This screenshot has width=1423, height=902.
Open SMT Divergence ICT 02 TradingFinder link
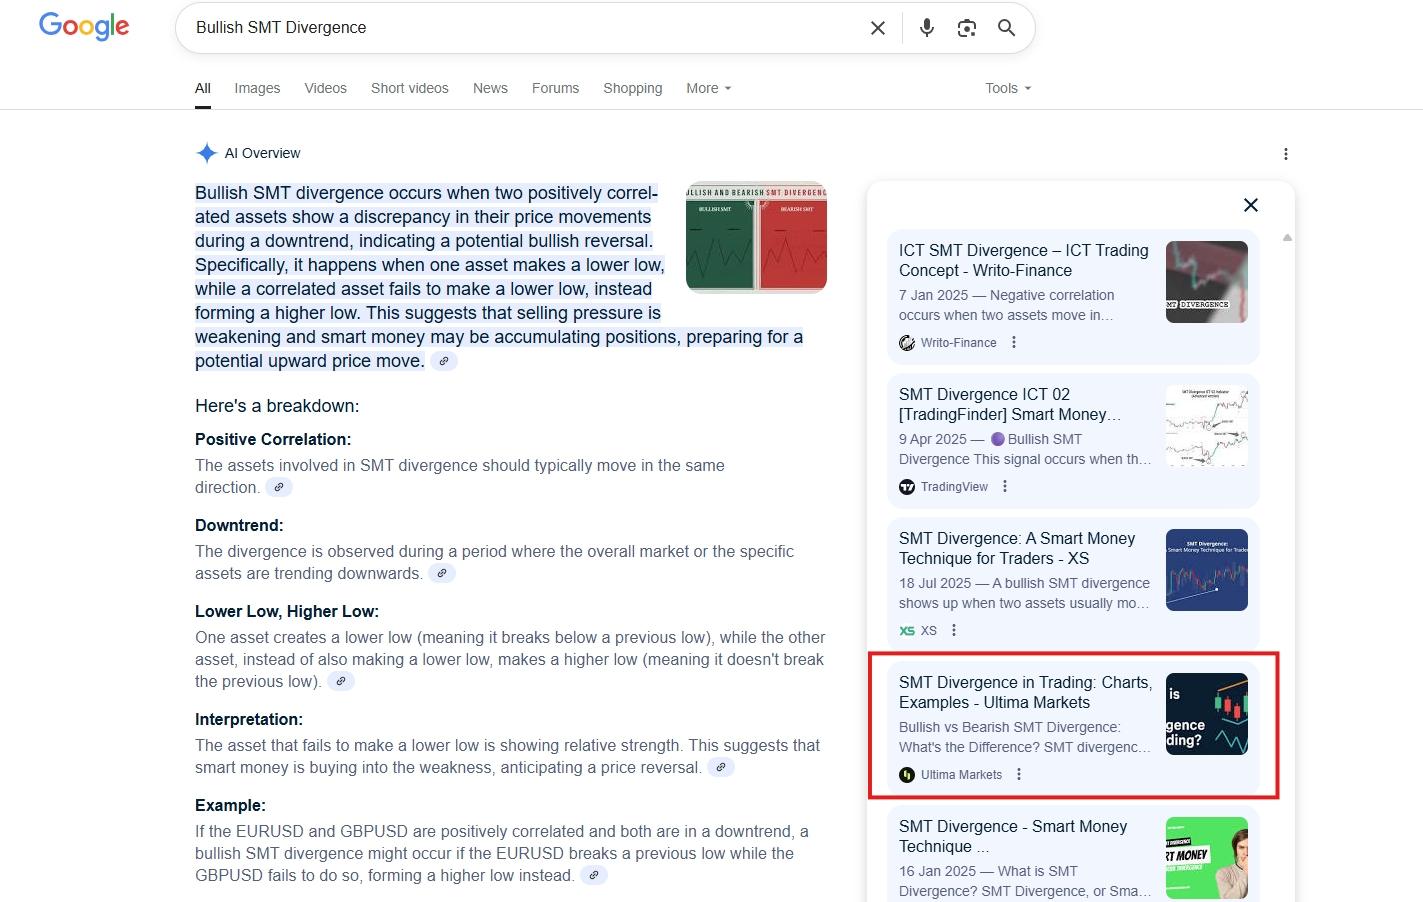pos(1010,404)
